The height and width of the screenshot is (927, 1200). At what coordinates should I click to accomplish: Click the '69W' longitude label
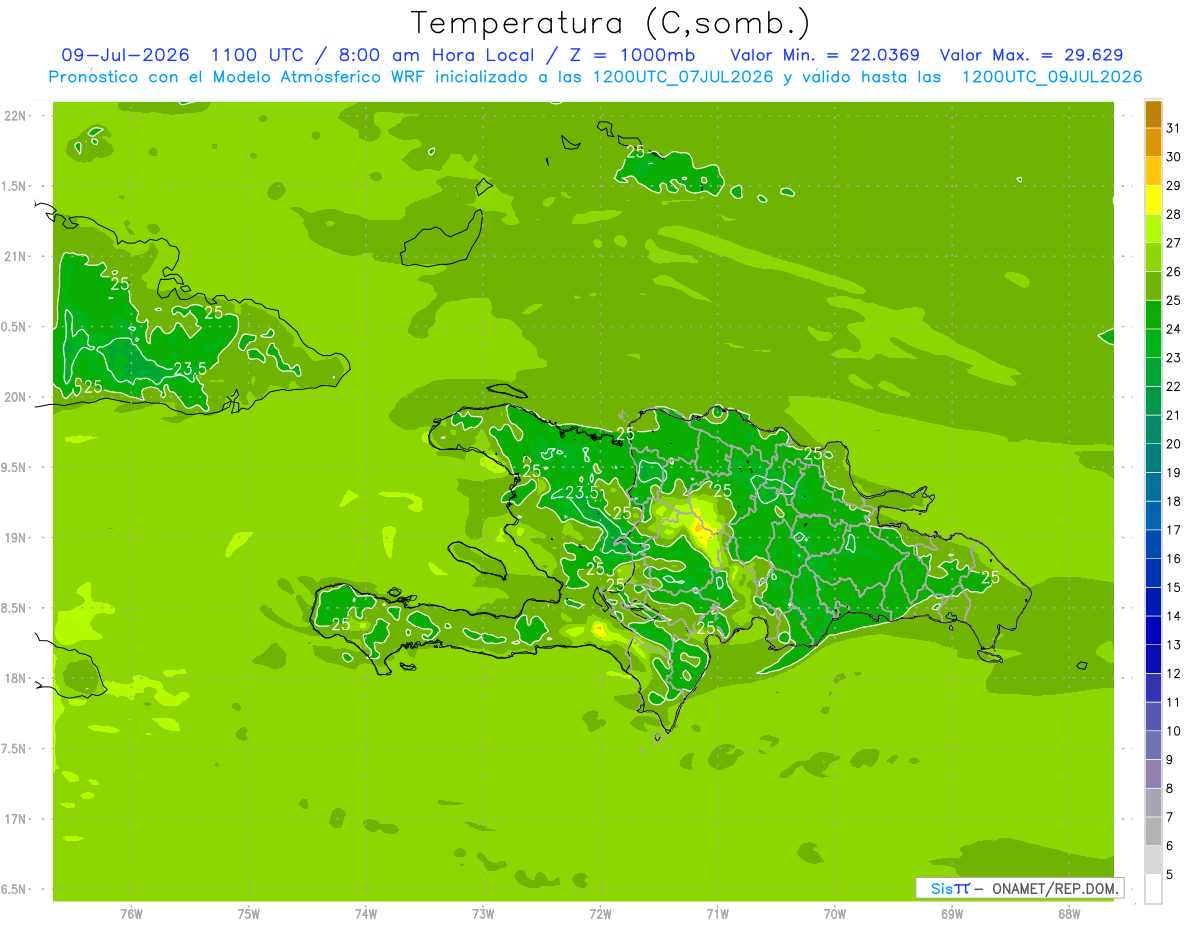tap(952, 914)
